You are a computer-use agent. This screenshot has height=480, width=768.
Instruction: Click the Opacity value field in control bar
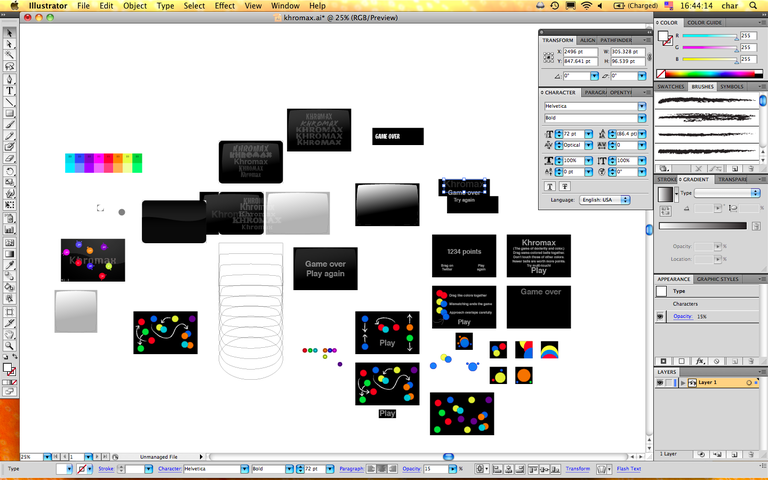[x=435, y=469]
